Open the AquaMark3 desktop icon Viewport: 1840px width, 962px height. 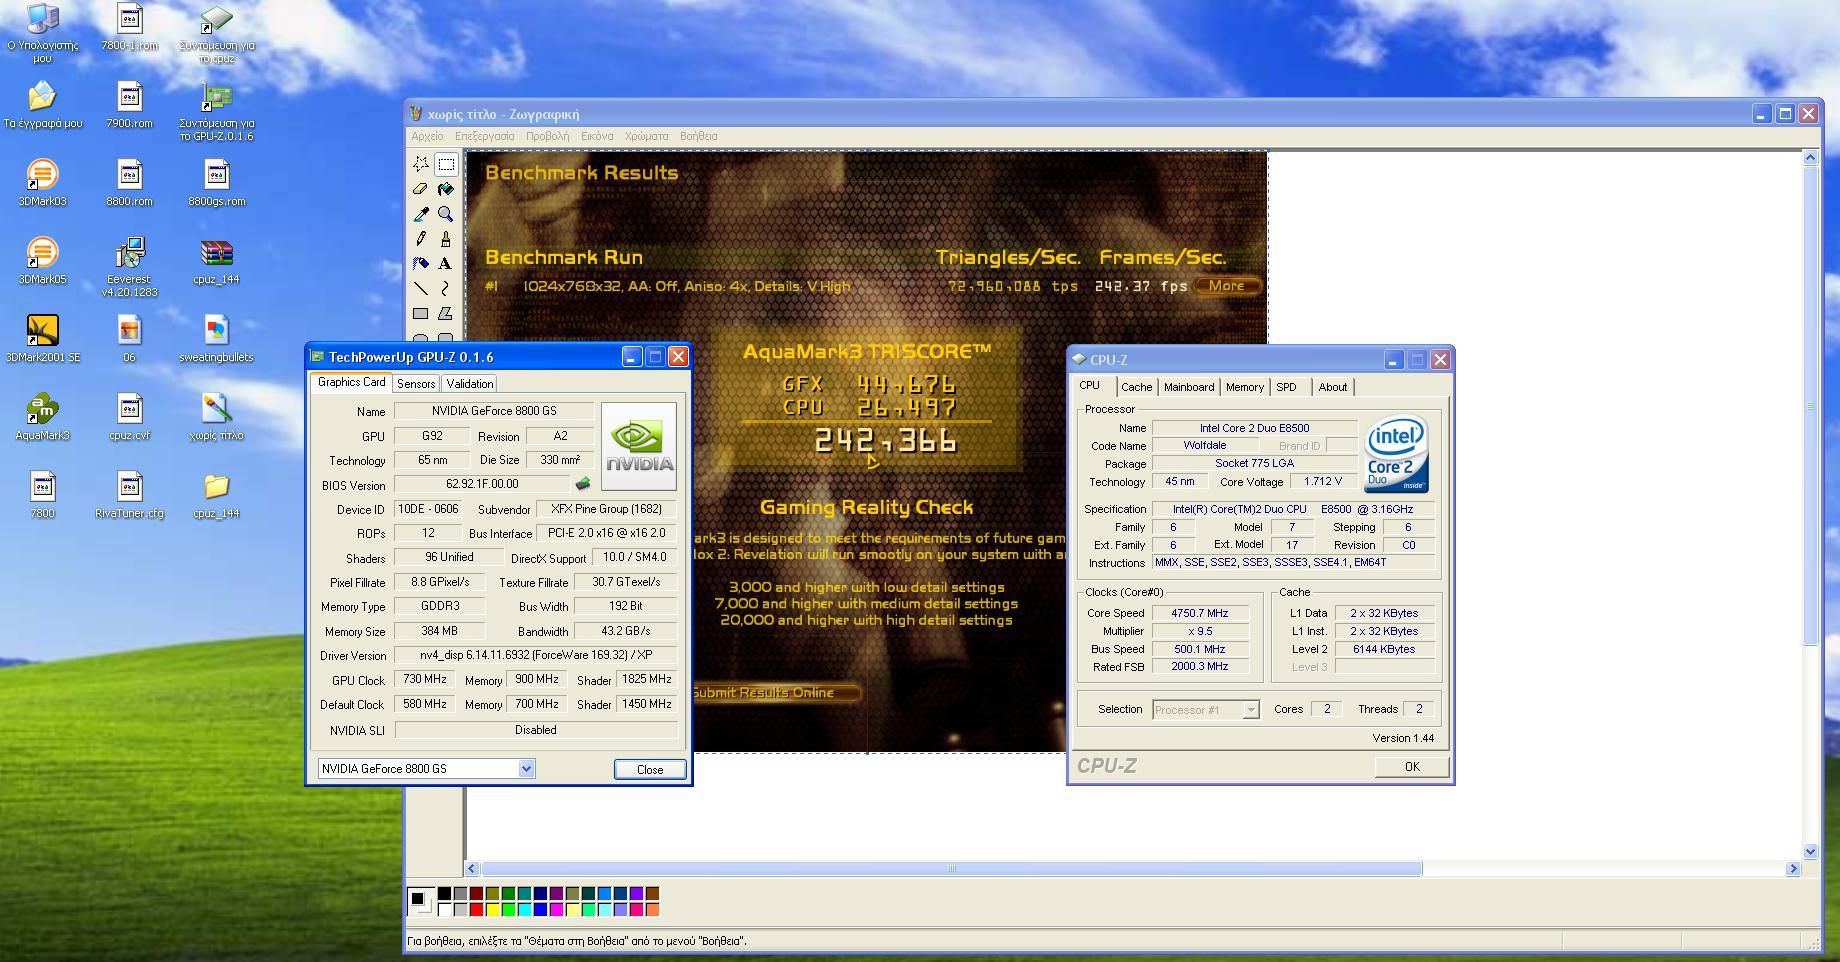pos(42,417)
